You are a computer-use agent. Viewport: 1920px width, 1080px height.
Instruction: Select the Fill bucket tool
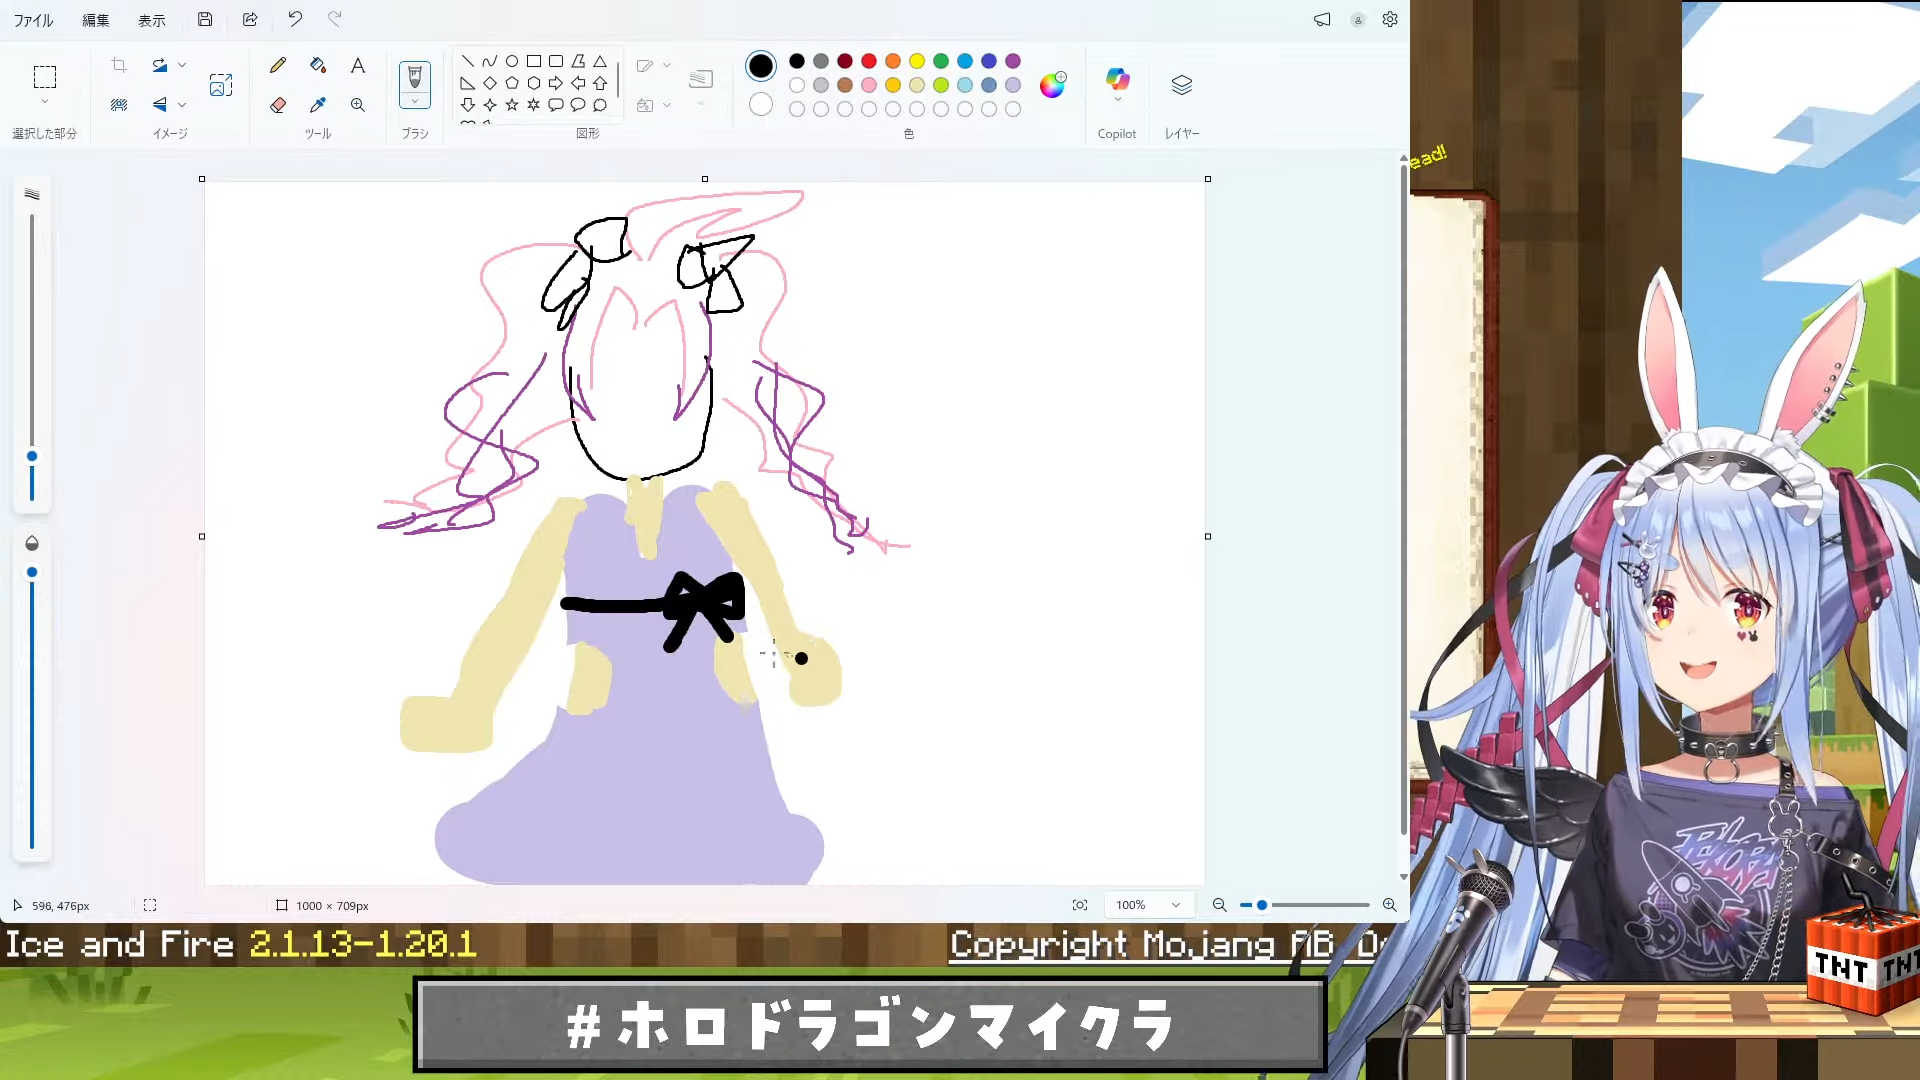318,66
